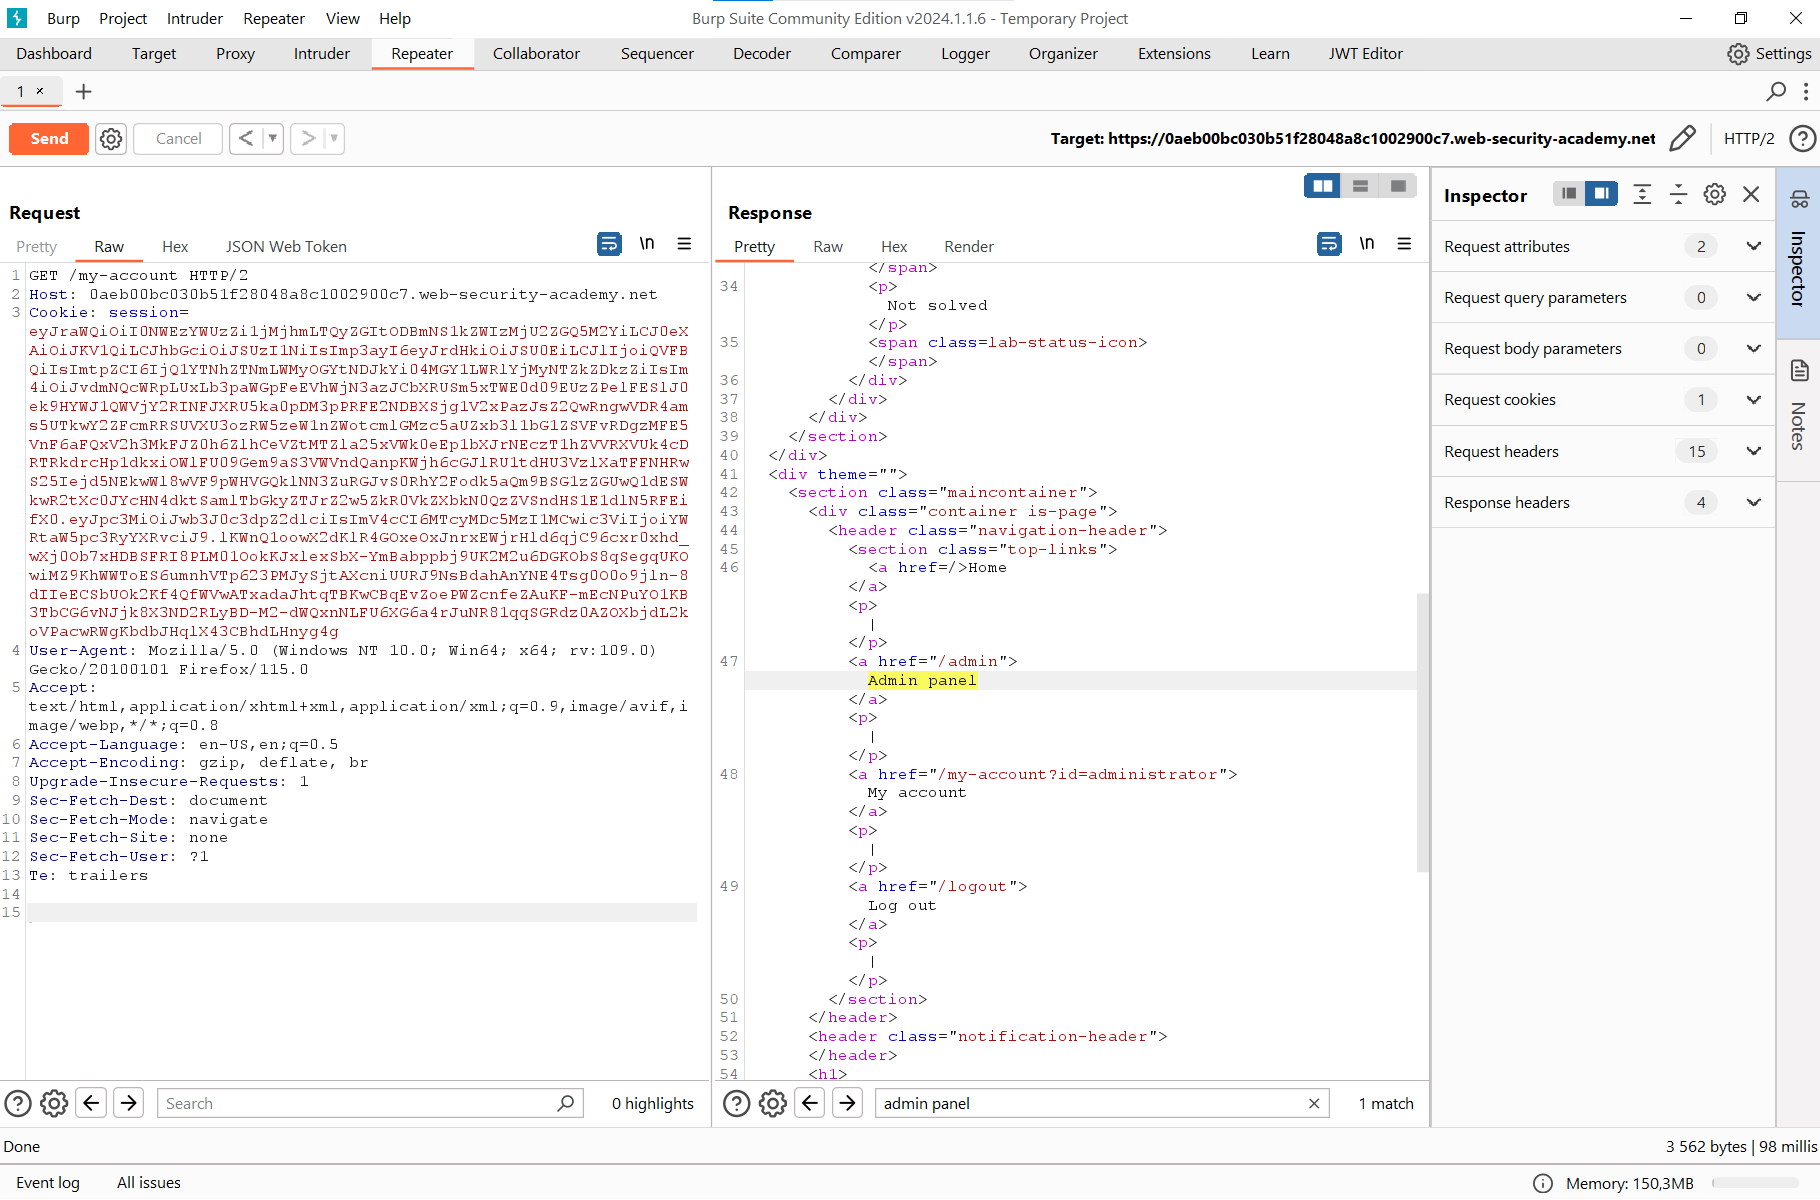This screenshot has height=1200, width=1820.
Task: Clear the admin panel search text
Action: click(1314, 1104)
